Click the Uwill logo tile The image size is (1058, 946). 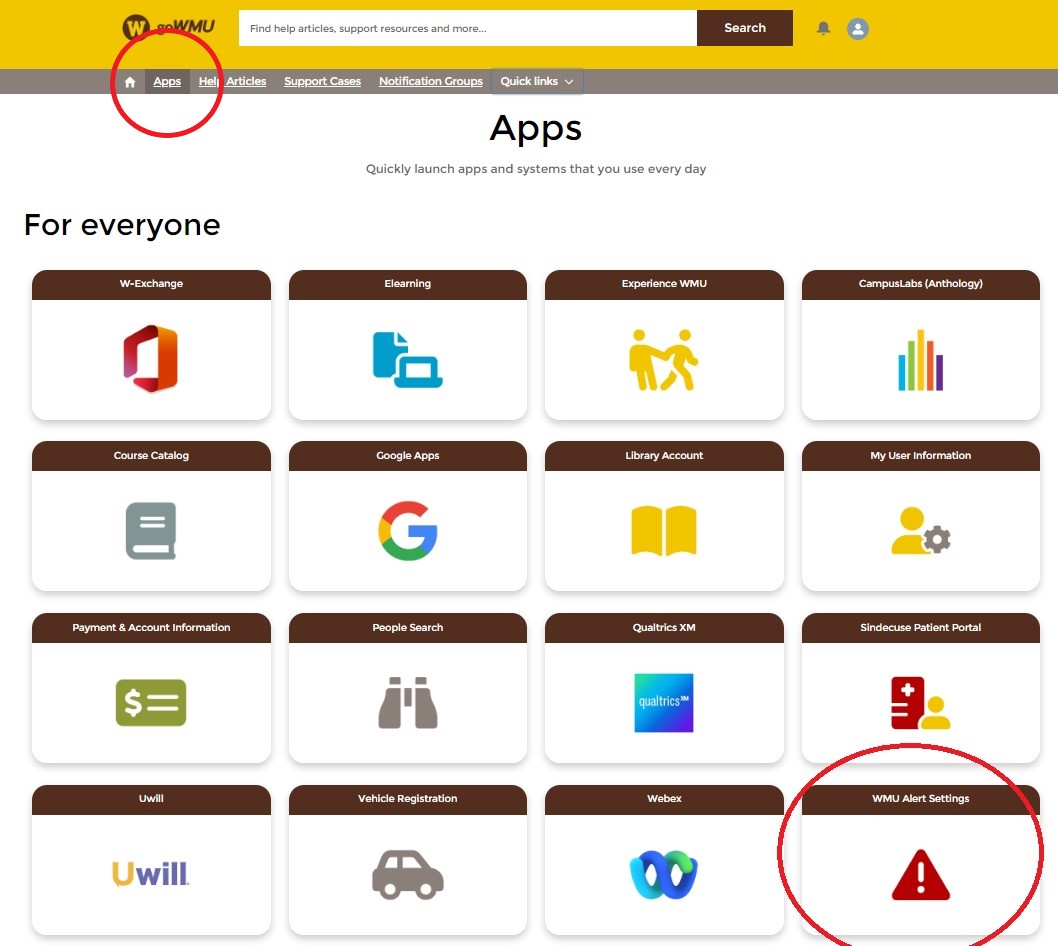pyautogui.click(x=150, y=874)
